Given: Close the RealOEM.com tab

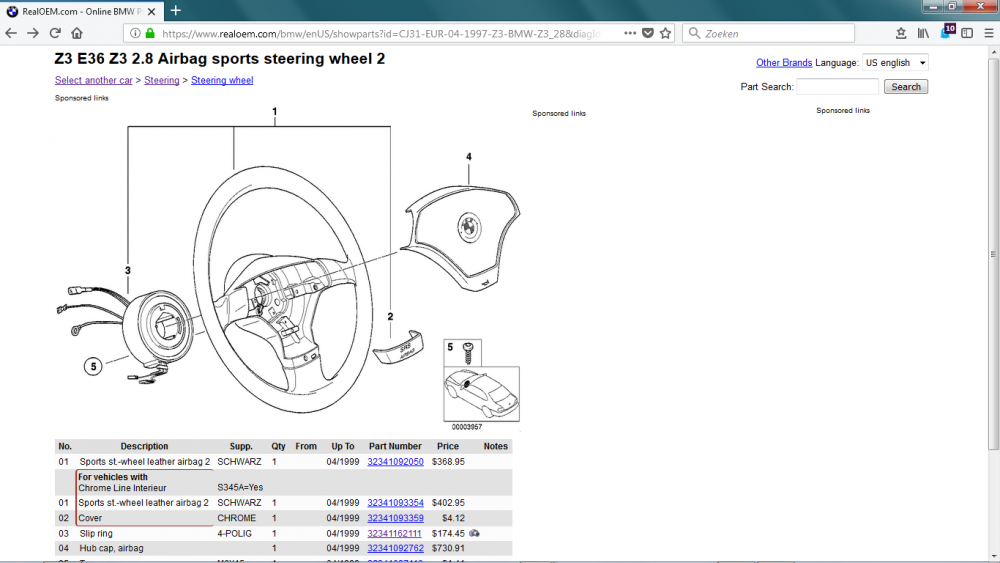Looking at the screenshot, I should click(x=152, y=11).
